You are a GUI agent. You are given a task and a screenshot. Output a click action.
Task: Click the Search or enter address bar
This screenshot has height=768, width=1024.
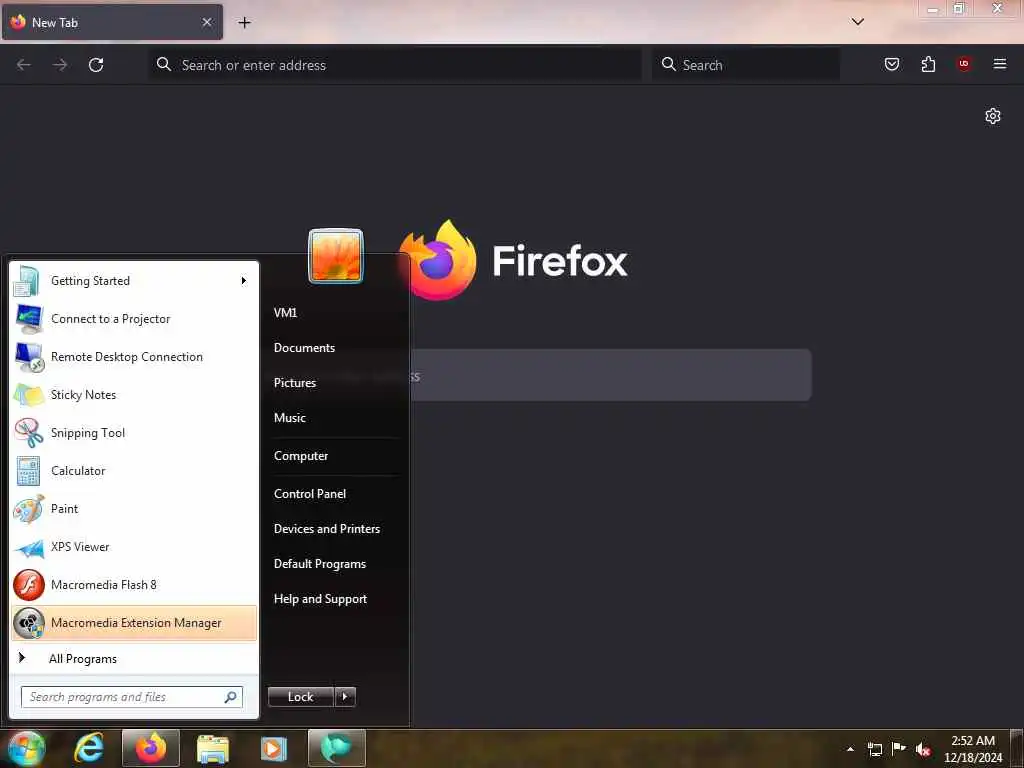coord(395,65)
